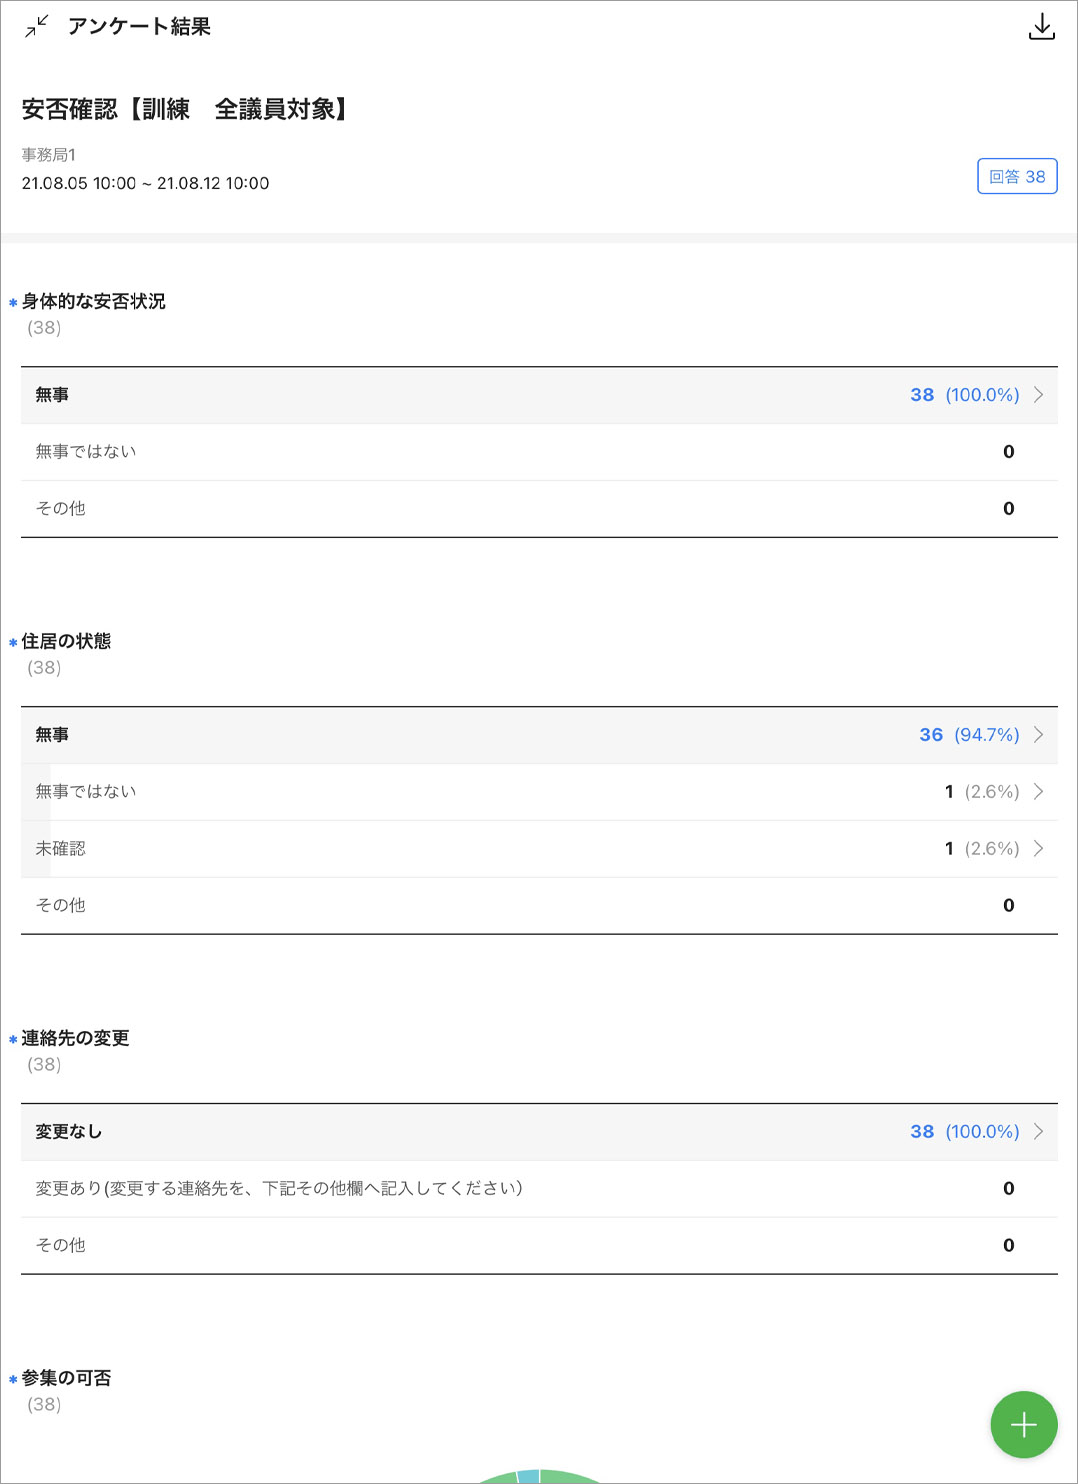
Task: Open chevron for 無事ではない housing row
Action: pos(1038,792)
